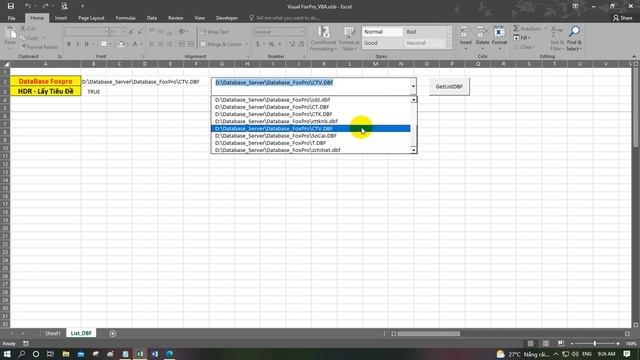Click the Insert cells icon
Viewport: 640px width, 360px height.
(465, 32)
